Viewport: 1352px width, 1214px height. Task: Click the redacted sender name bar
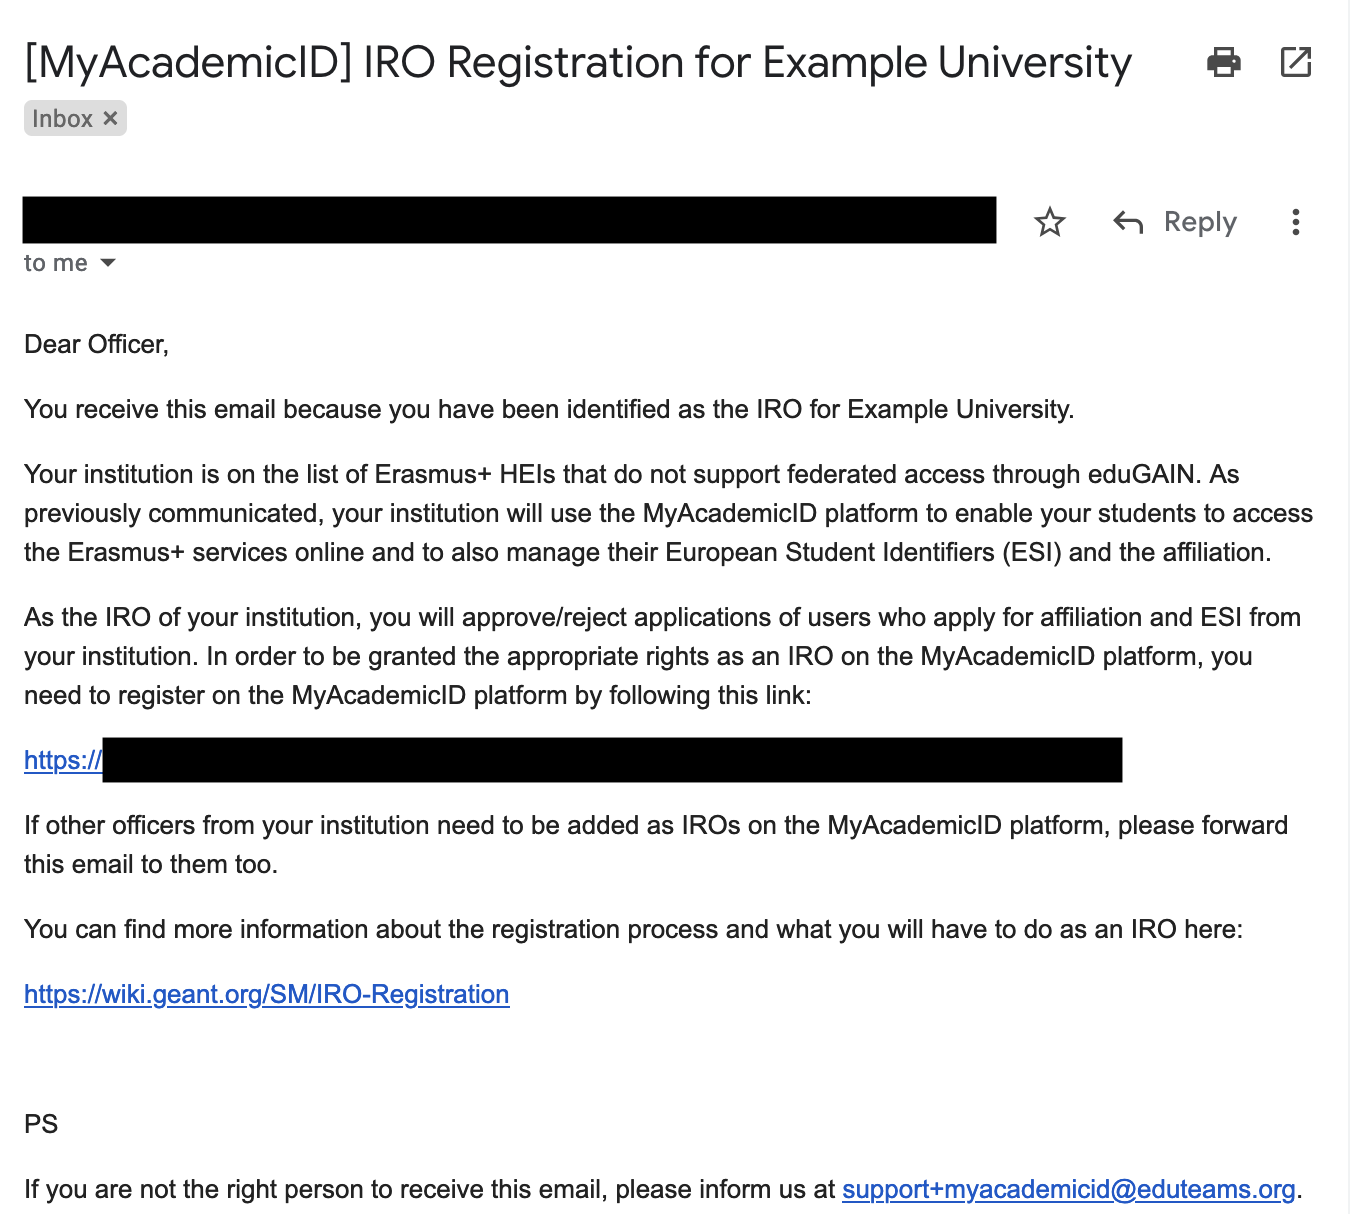(509, 220)
